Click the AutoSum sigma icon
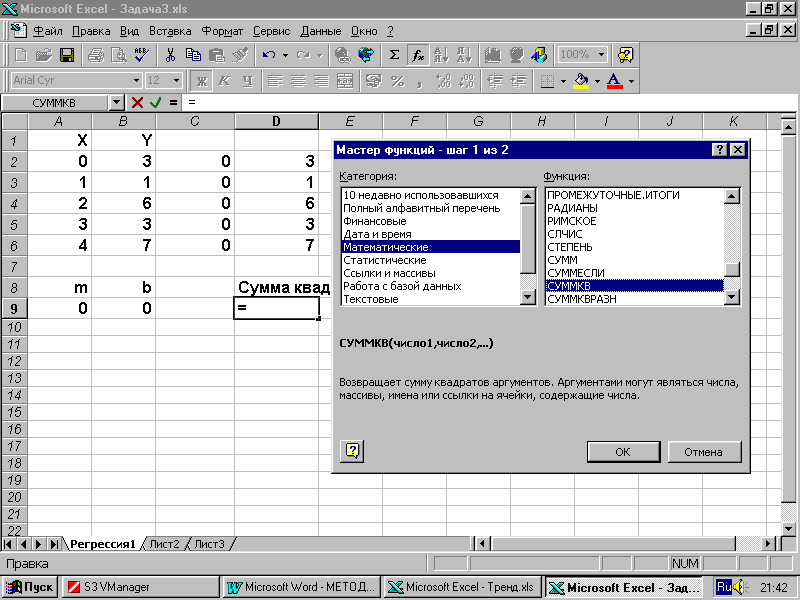This screenshot has width=800, height=600. click(394, 55)
